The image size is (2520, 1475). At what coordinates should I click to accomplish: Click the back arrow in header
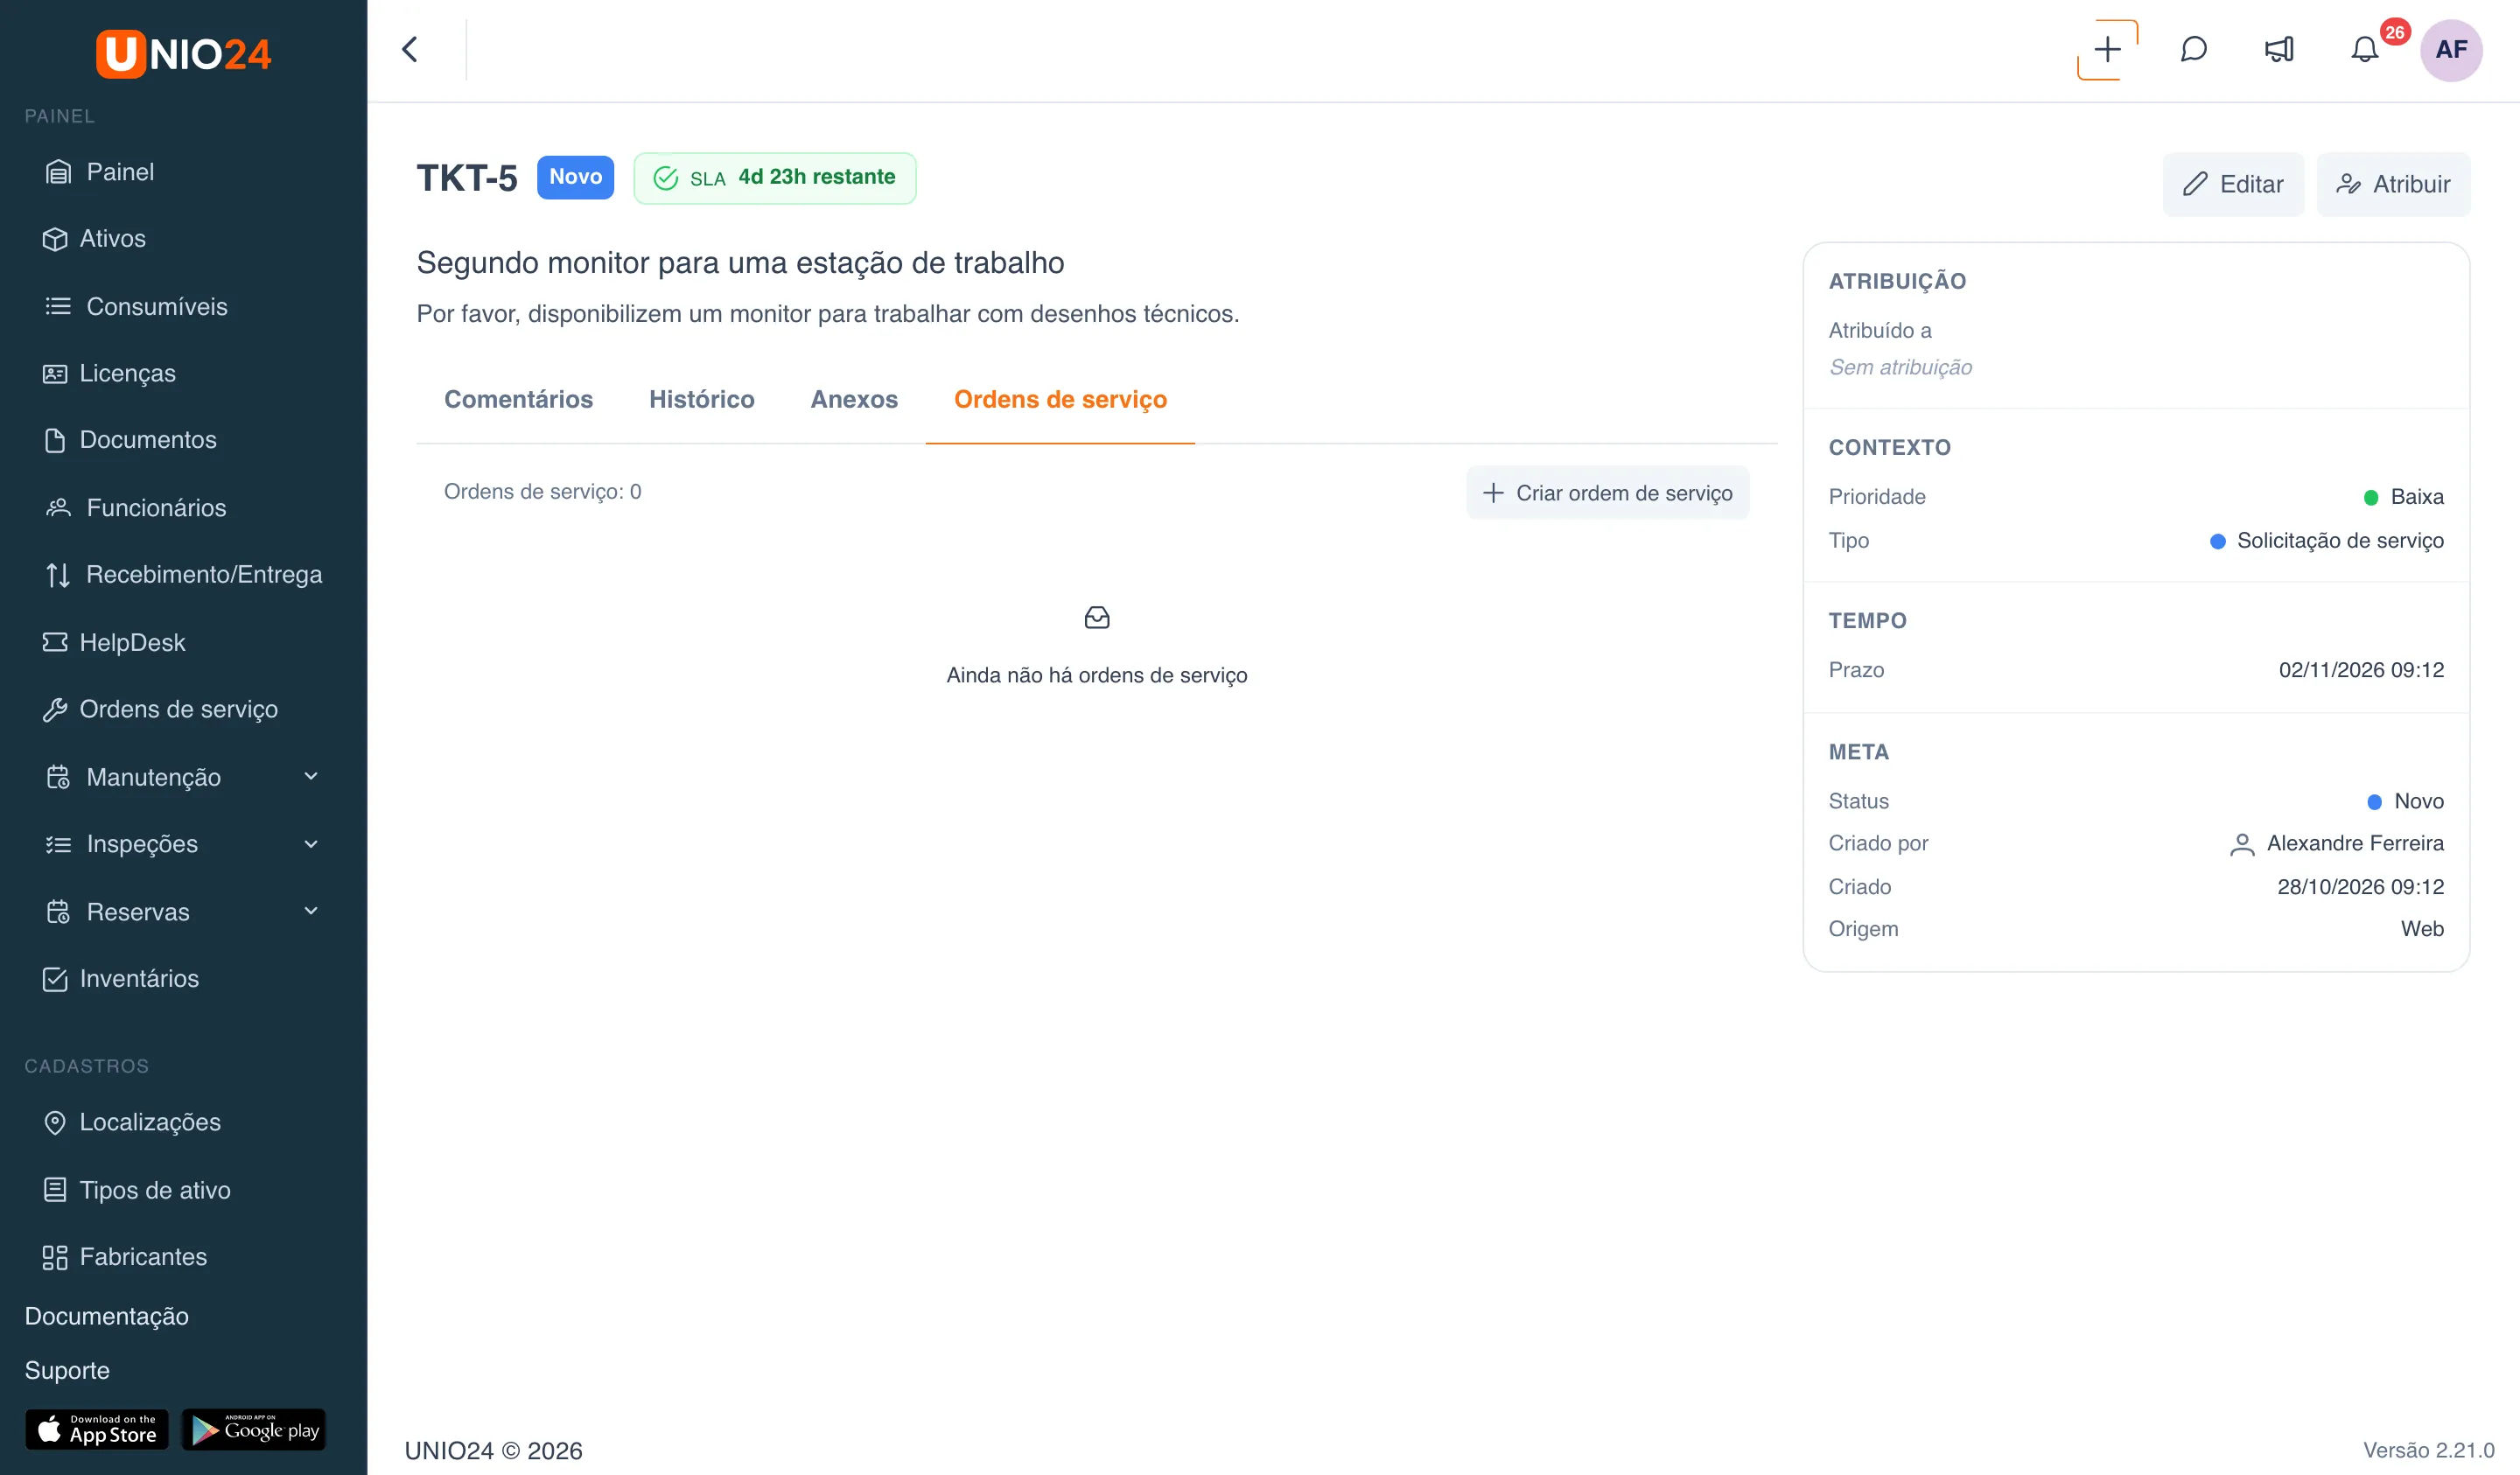(410, 49)
